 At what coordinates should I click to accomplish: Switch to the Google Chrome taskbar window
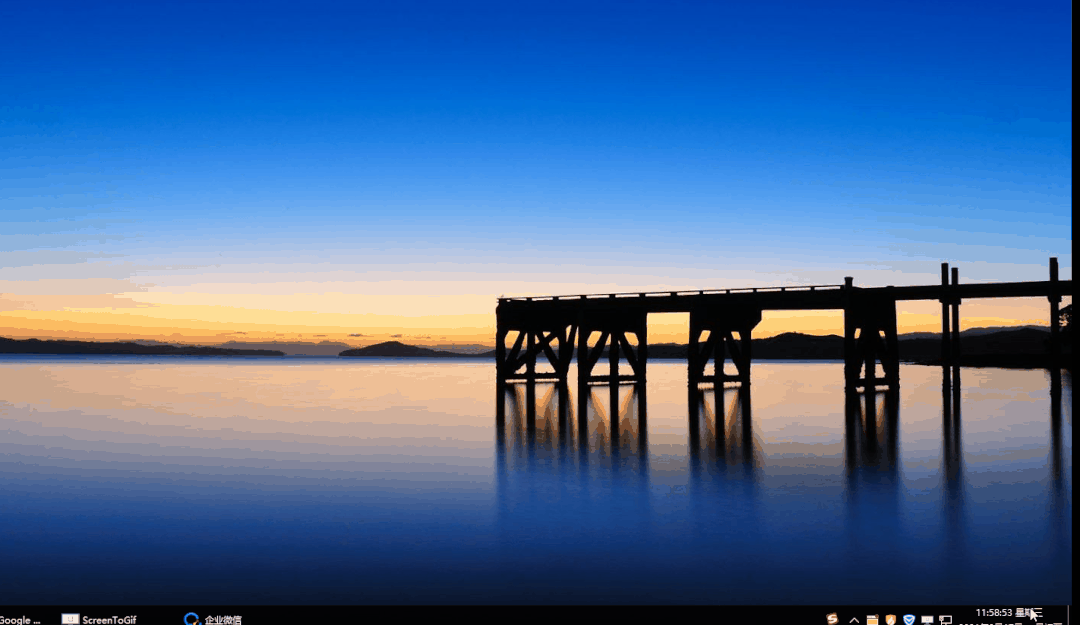(20, 620)
